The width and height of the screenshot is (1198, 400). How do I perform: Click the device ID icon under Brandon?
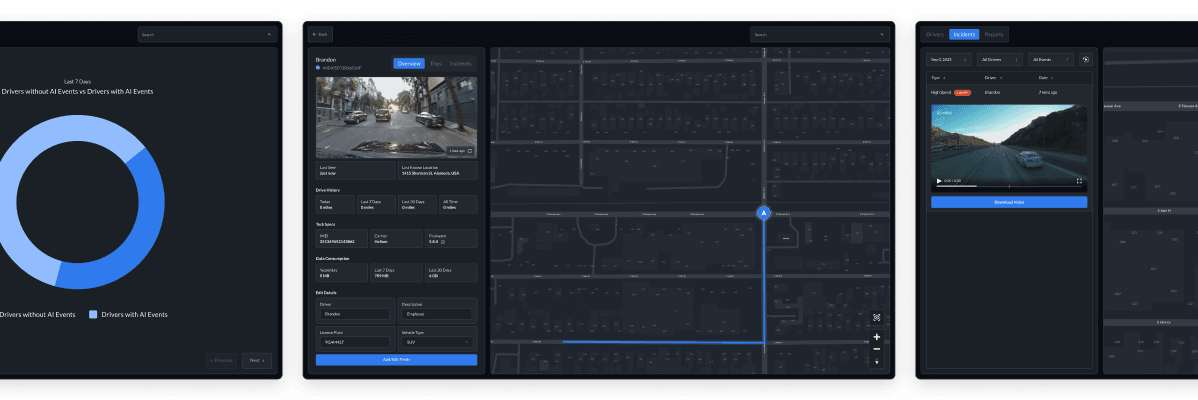point(319,68)
